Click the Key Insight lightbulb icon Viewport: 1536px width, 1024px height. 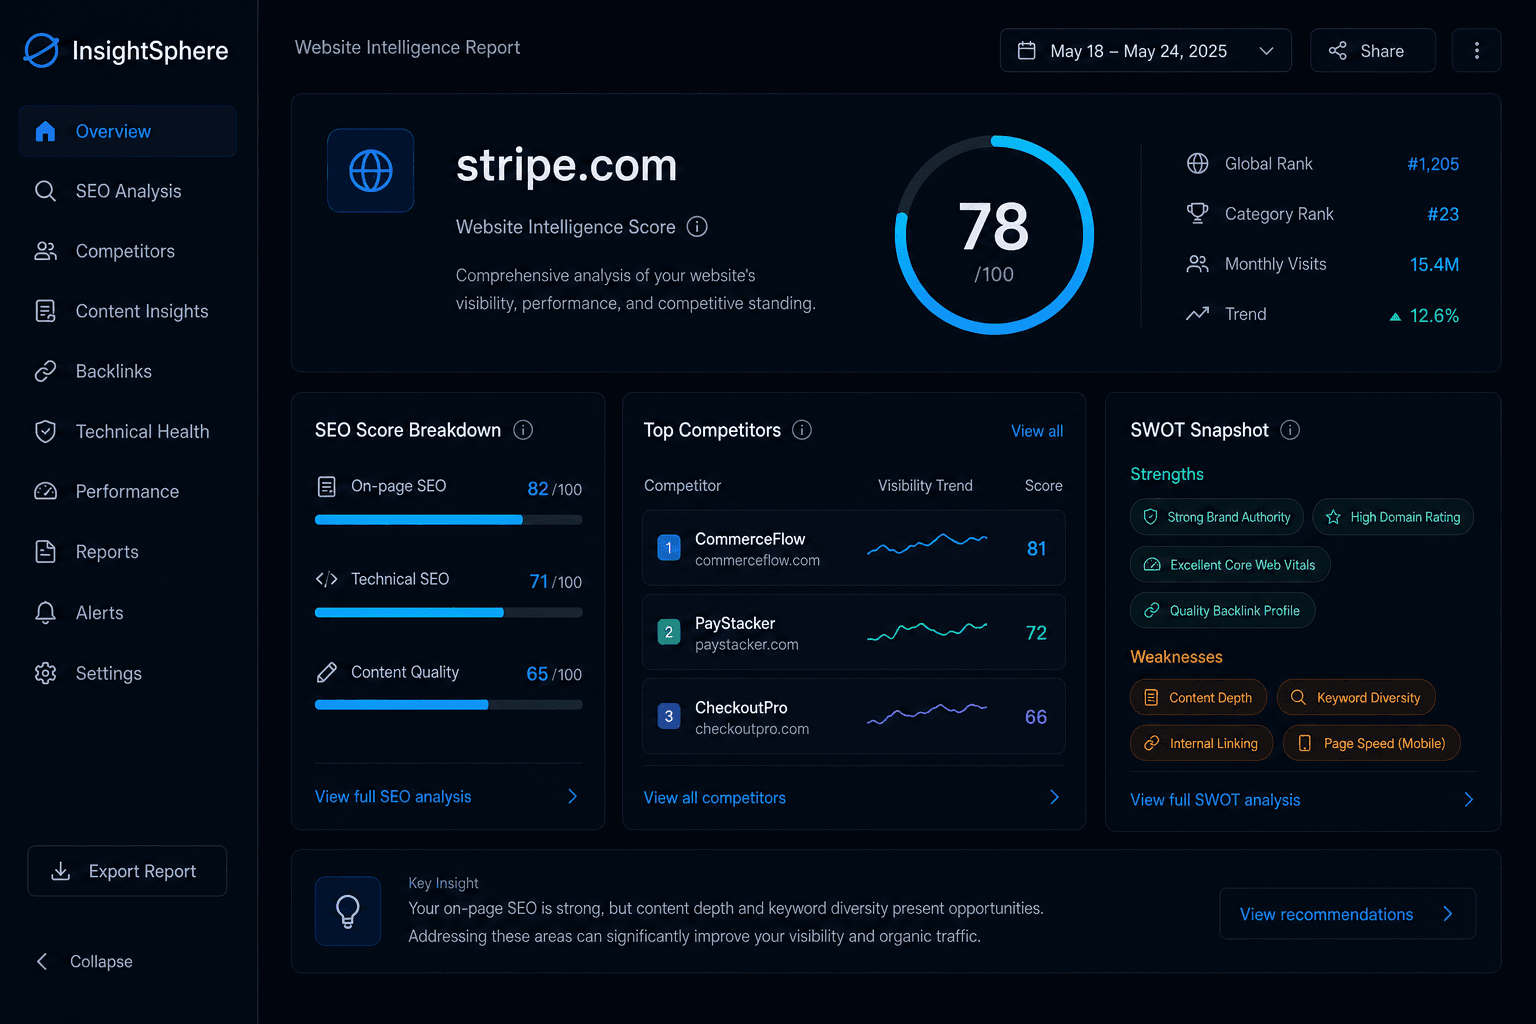tap(348, 911)
